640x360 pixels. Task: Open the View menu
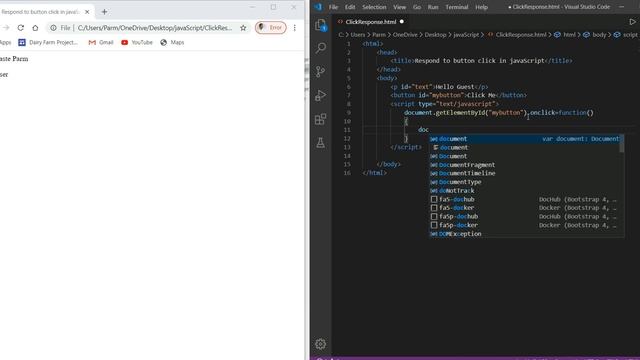(x=400, y=7)
